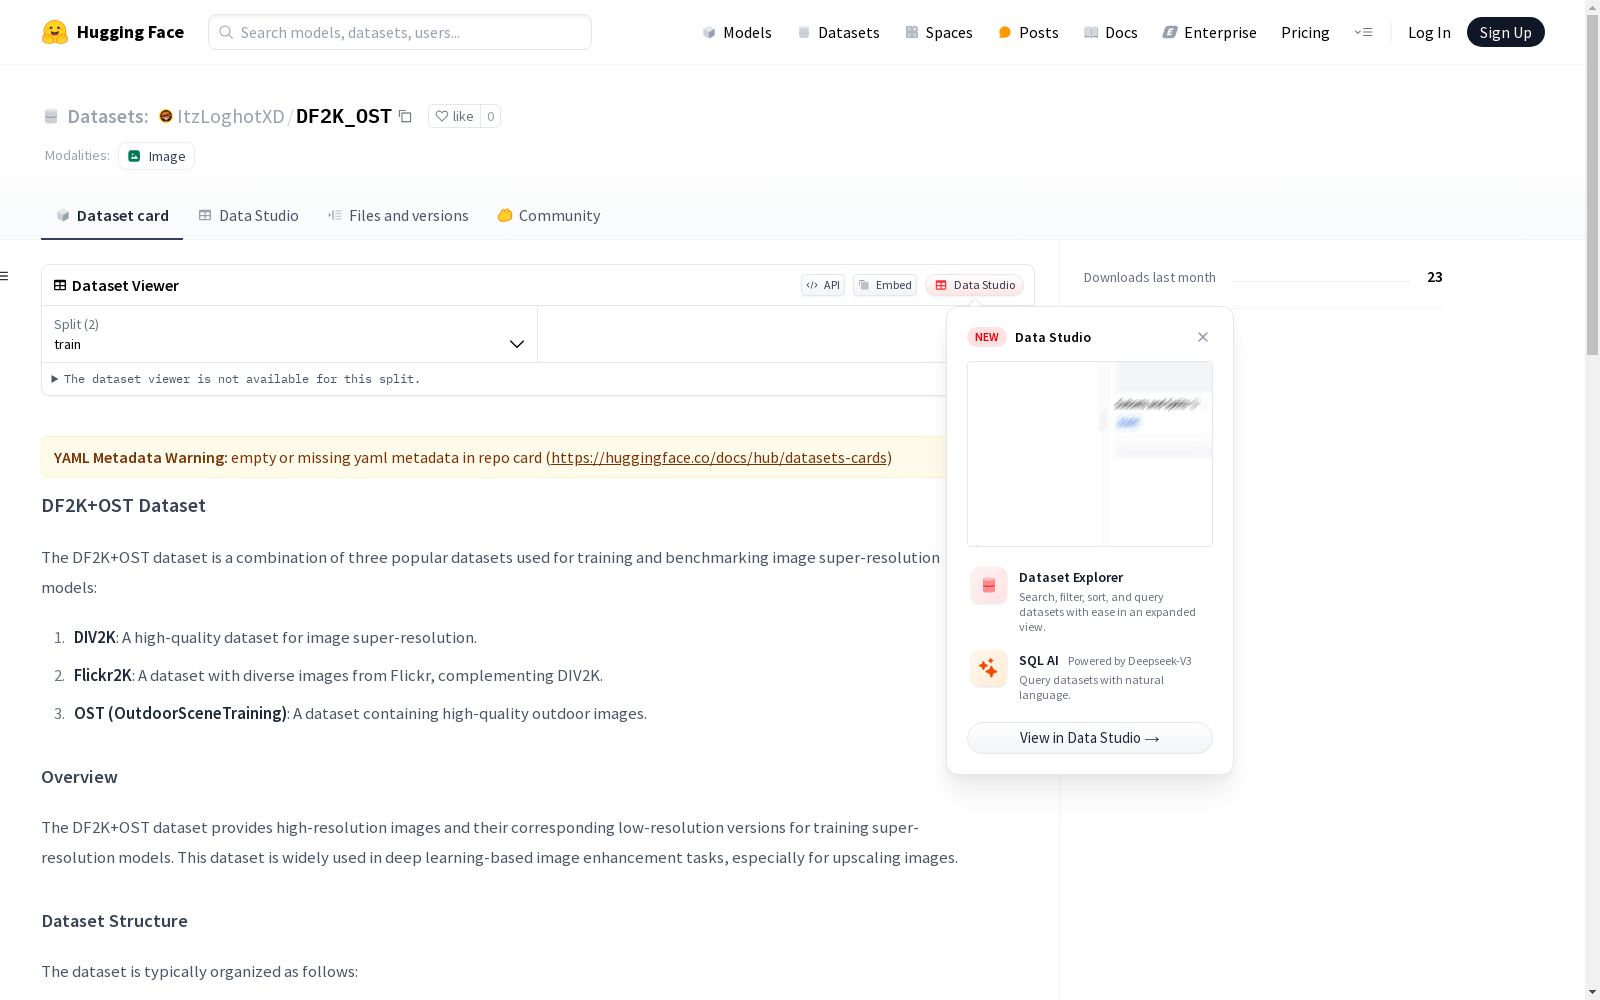This screenshot has width=1600, height=1000.
Task: Open the left sidebar hamburger icon
Action: pos(4,276)
